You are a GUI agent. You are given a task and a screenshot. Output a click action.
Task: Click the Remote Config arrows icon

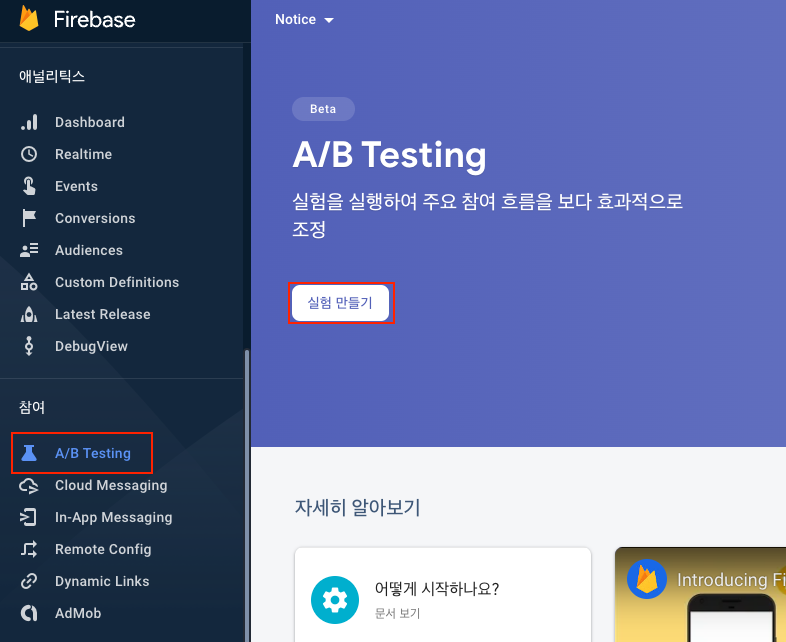pyautogui.click(x=29, y=549)
